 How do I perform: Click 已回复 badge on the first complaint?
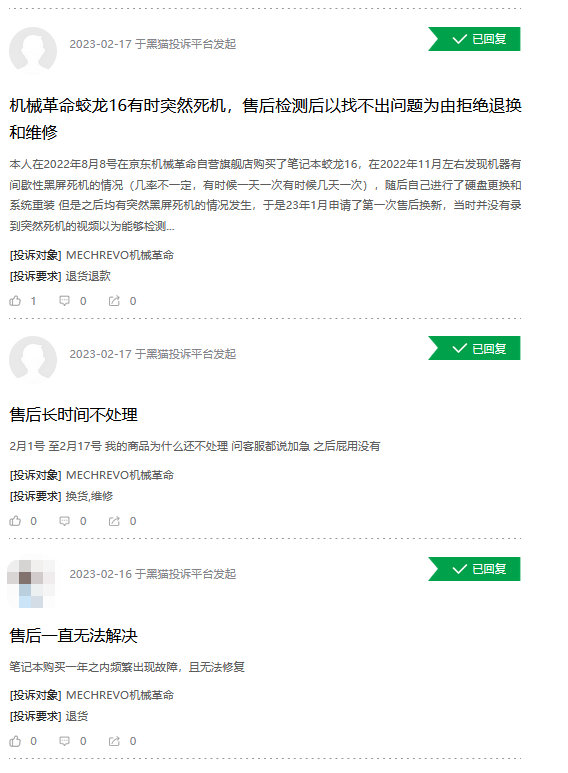[474, 39]
